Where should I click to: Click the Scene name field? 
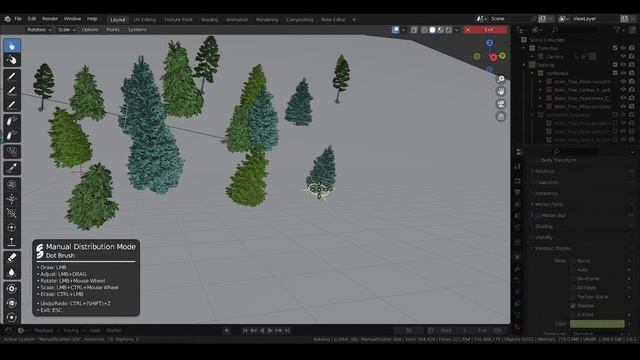coord(510,19)
